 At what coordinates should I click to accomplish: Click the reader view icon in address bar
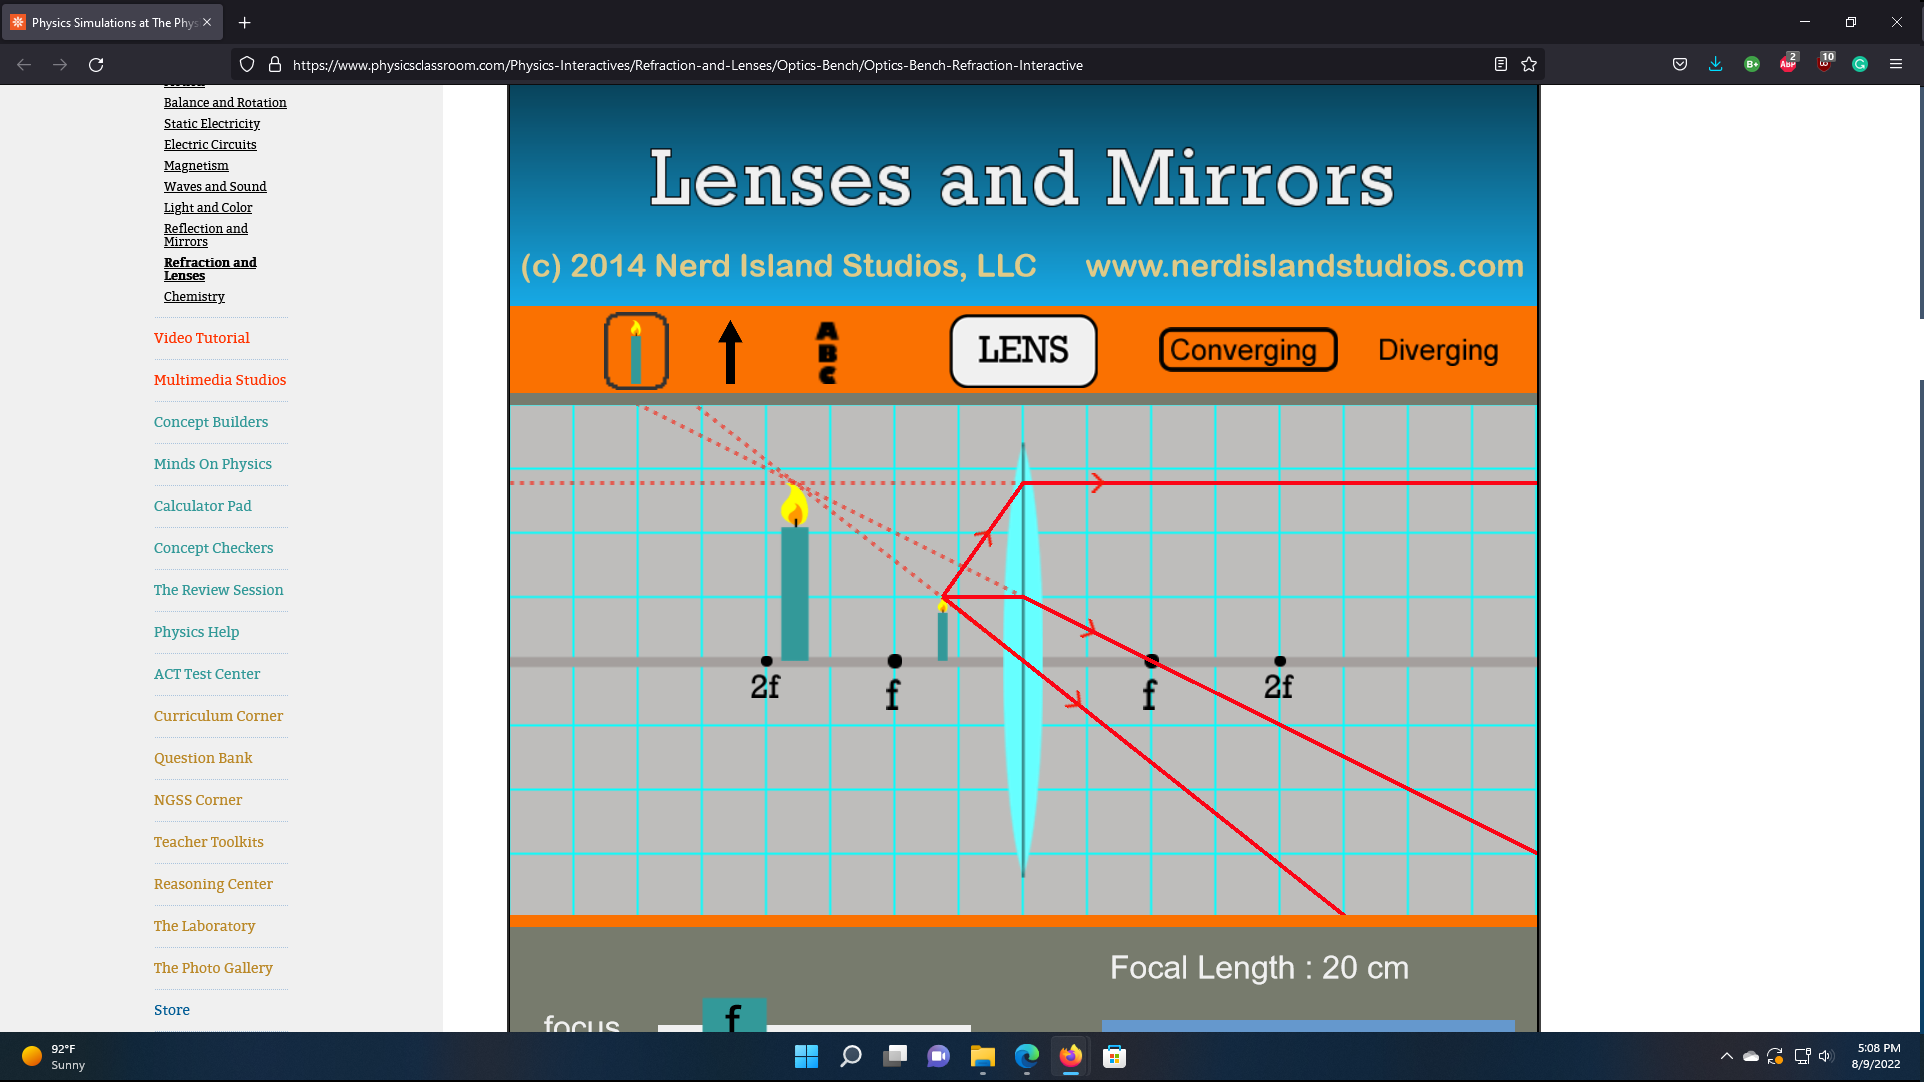point(1500,64)
